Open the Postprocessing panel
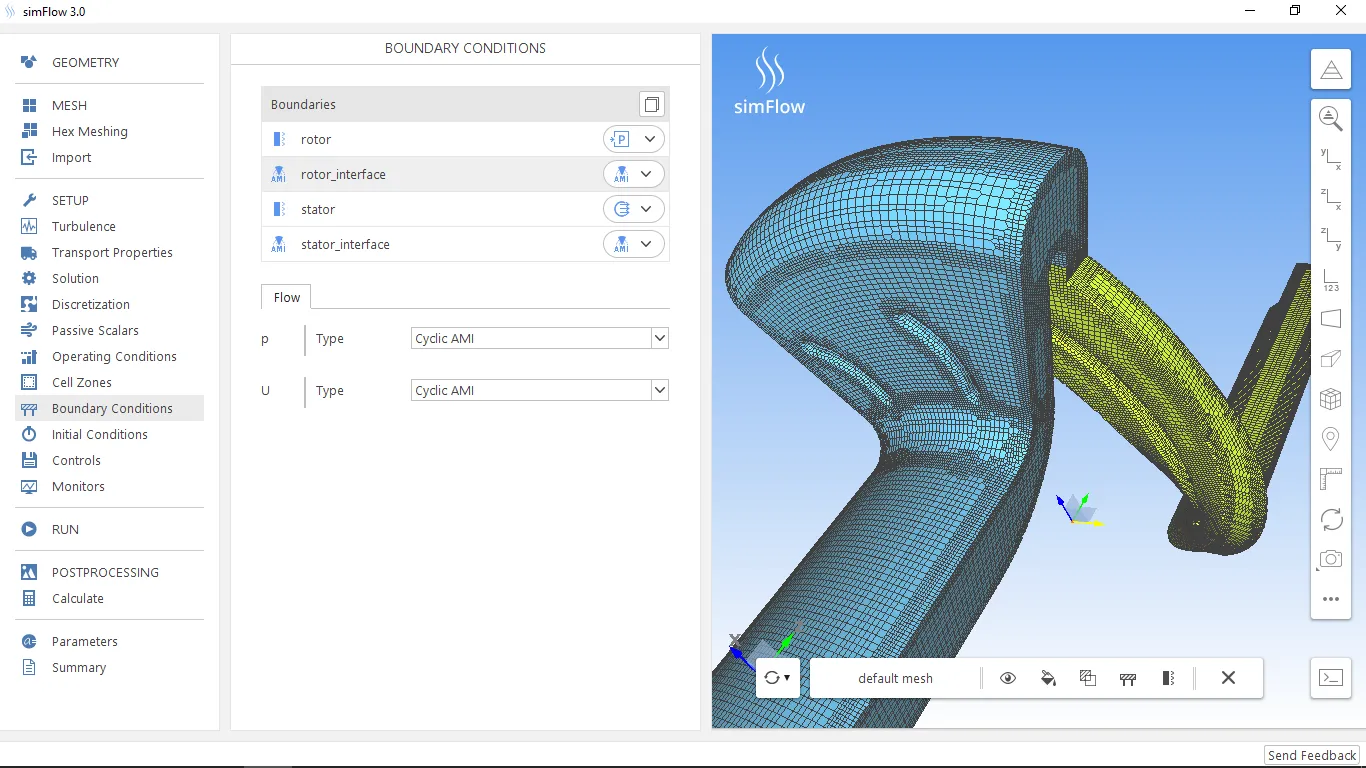 tap(105, 572)
